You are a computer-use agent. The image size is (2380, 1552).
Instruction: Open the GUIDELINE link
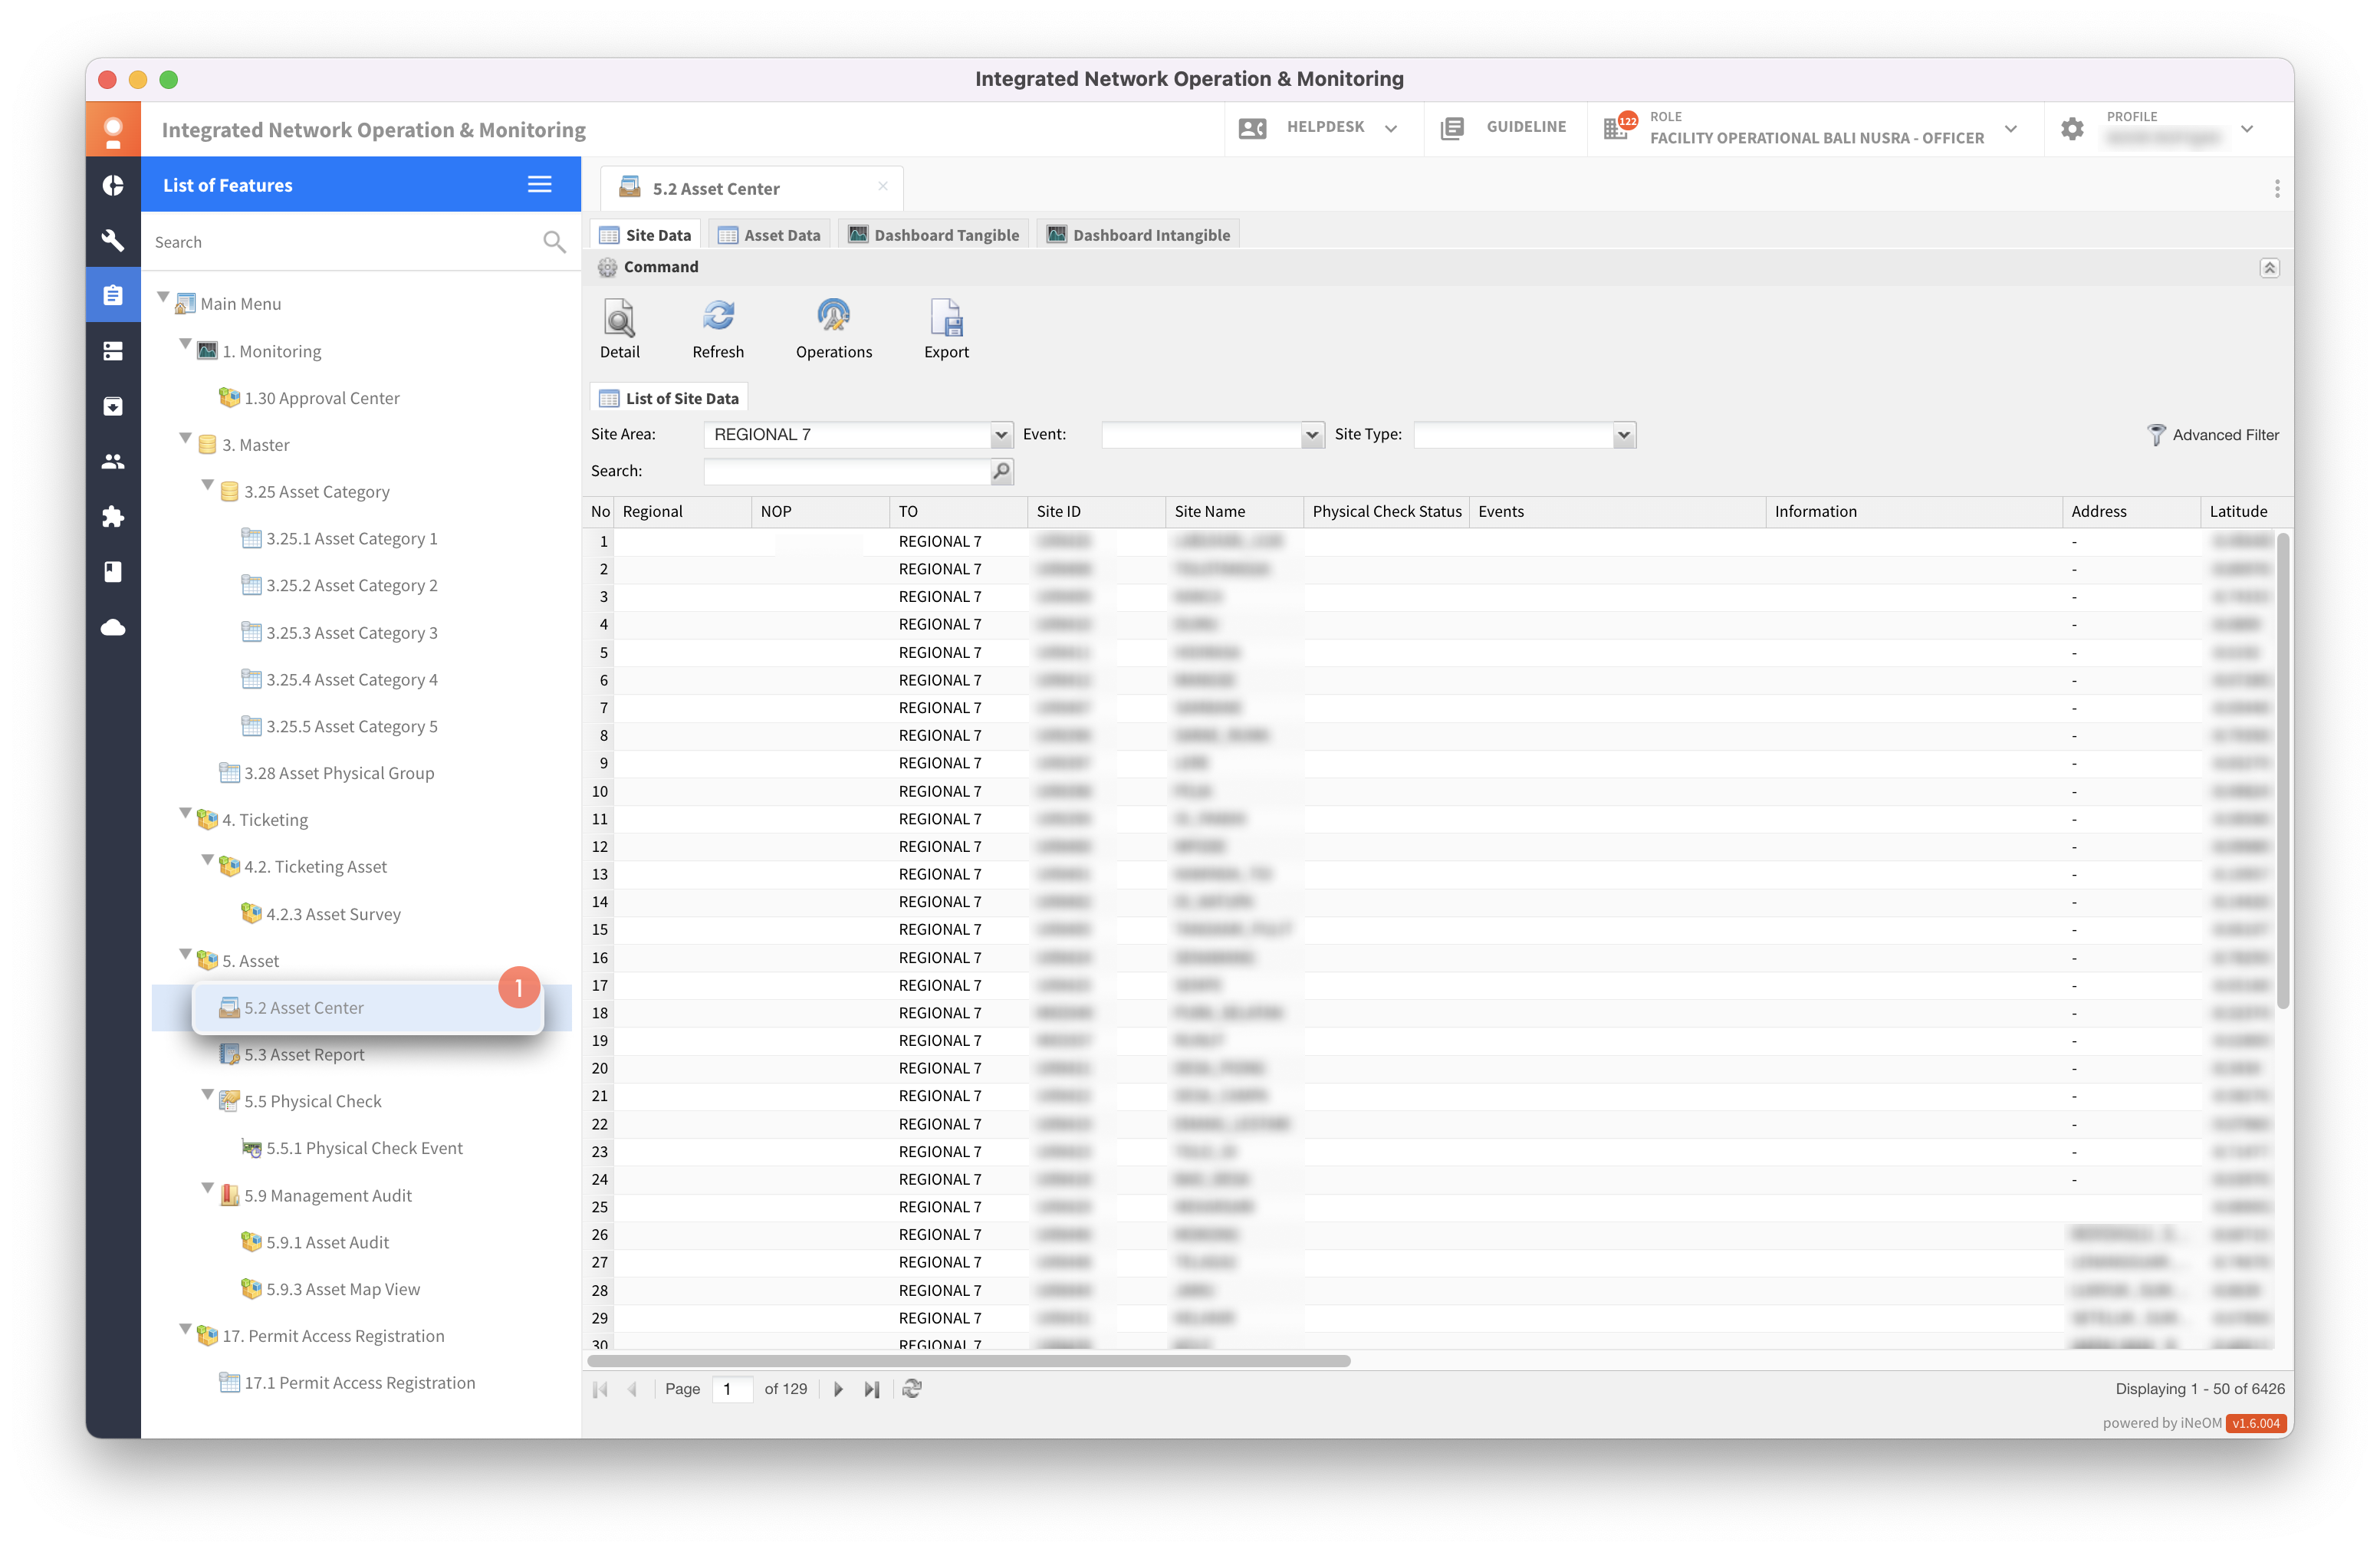pos(1504,127)
